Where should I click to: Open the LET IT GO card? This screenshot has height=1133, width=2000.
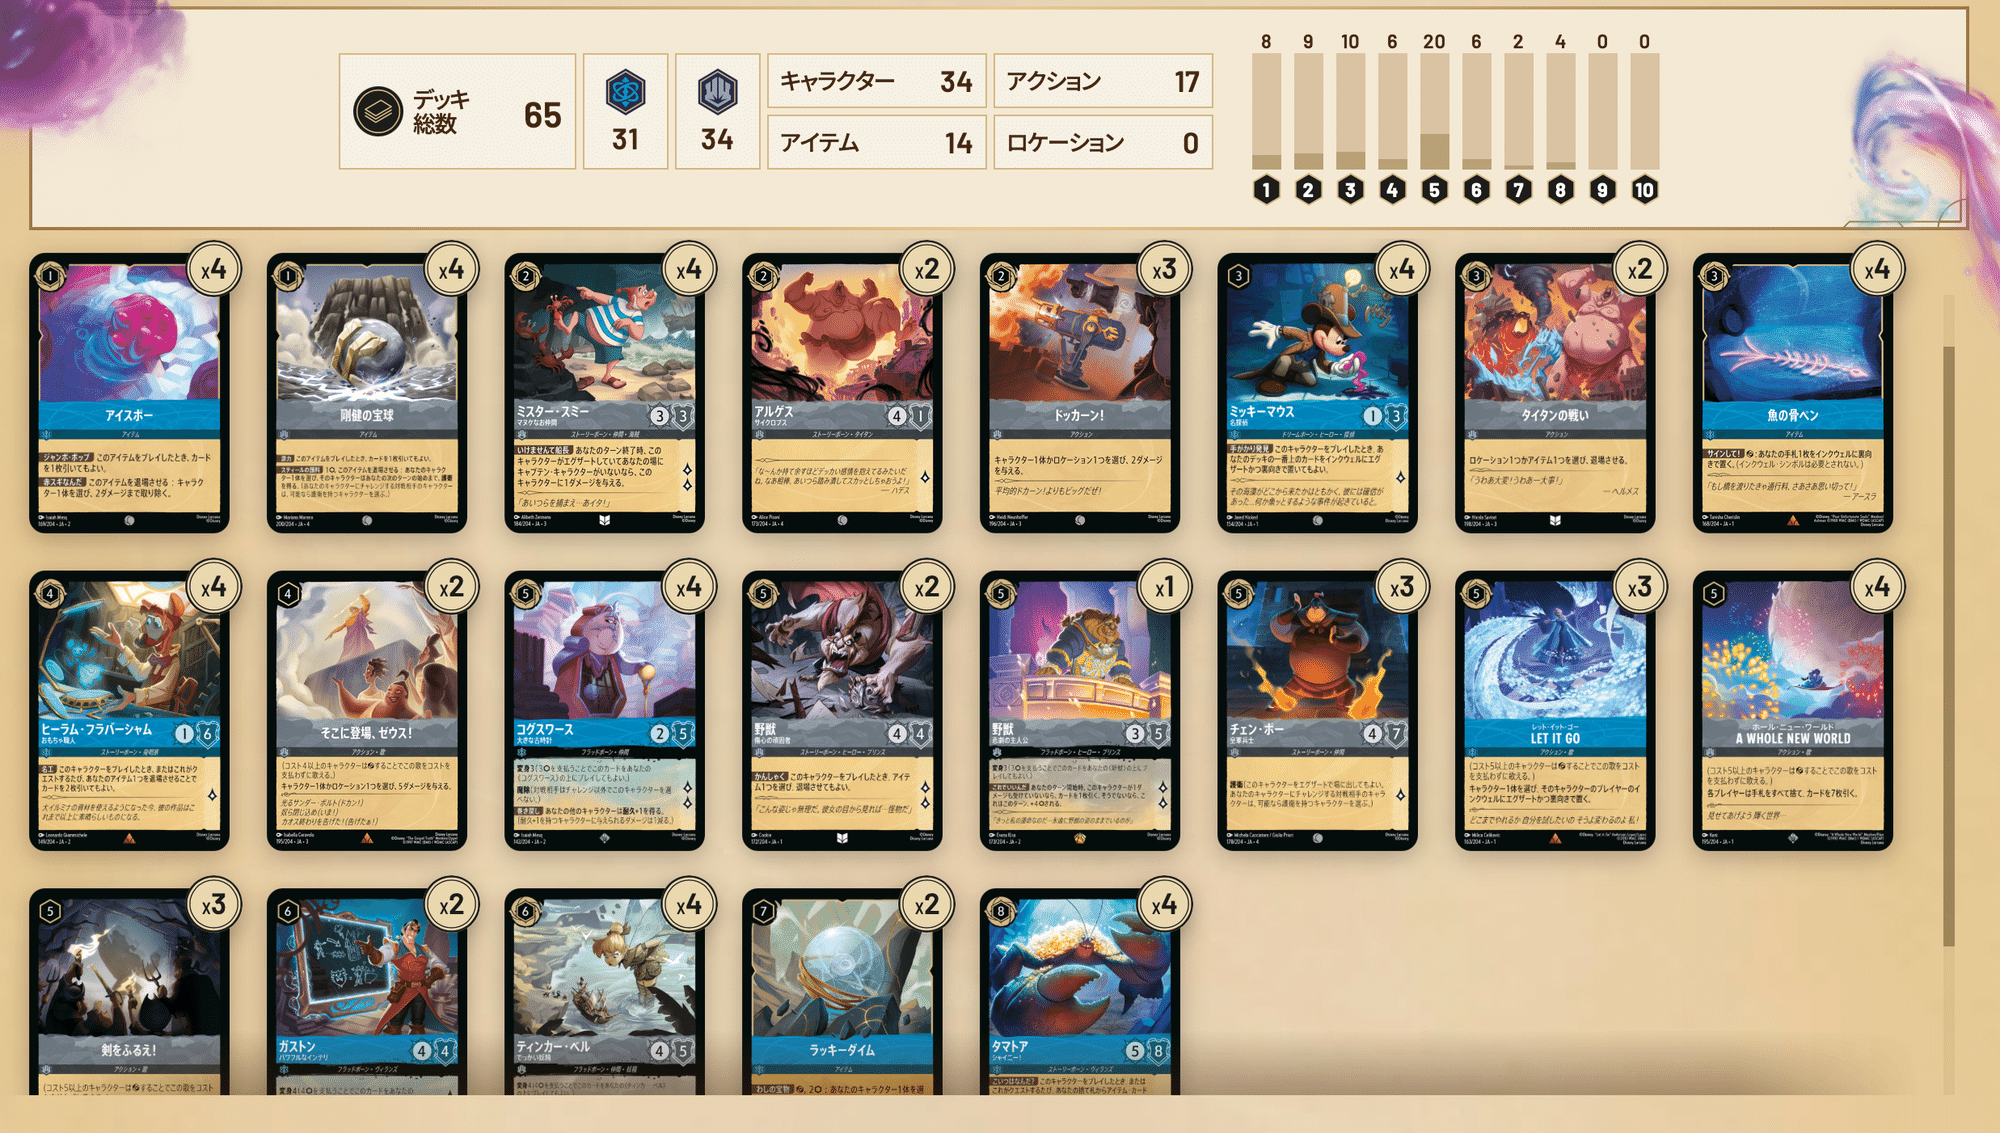coord(1555,711)
